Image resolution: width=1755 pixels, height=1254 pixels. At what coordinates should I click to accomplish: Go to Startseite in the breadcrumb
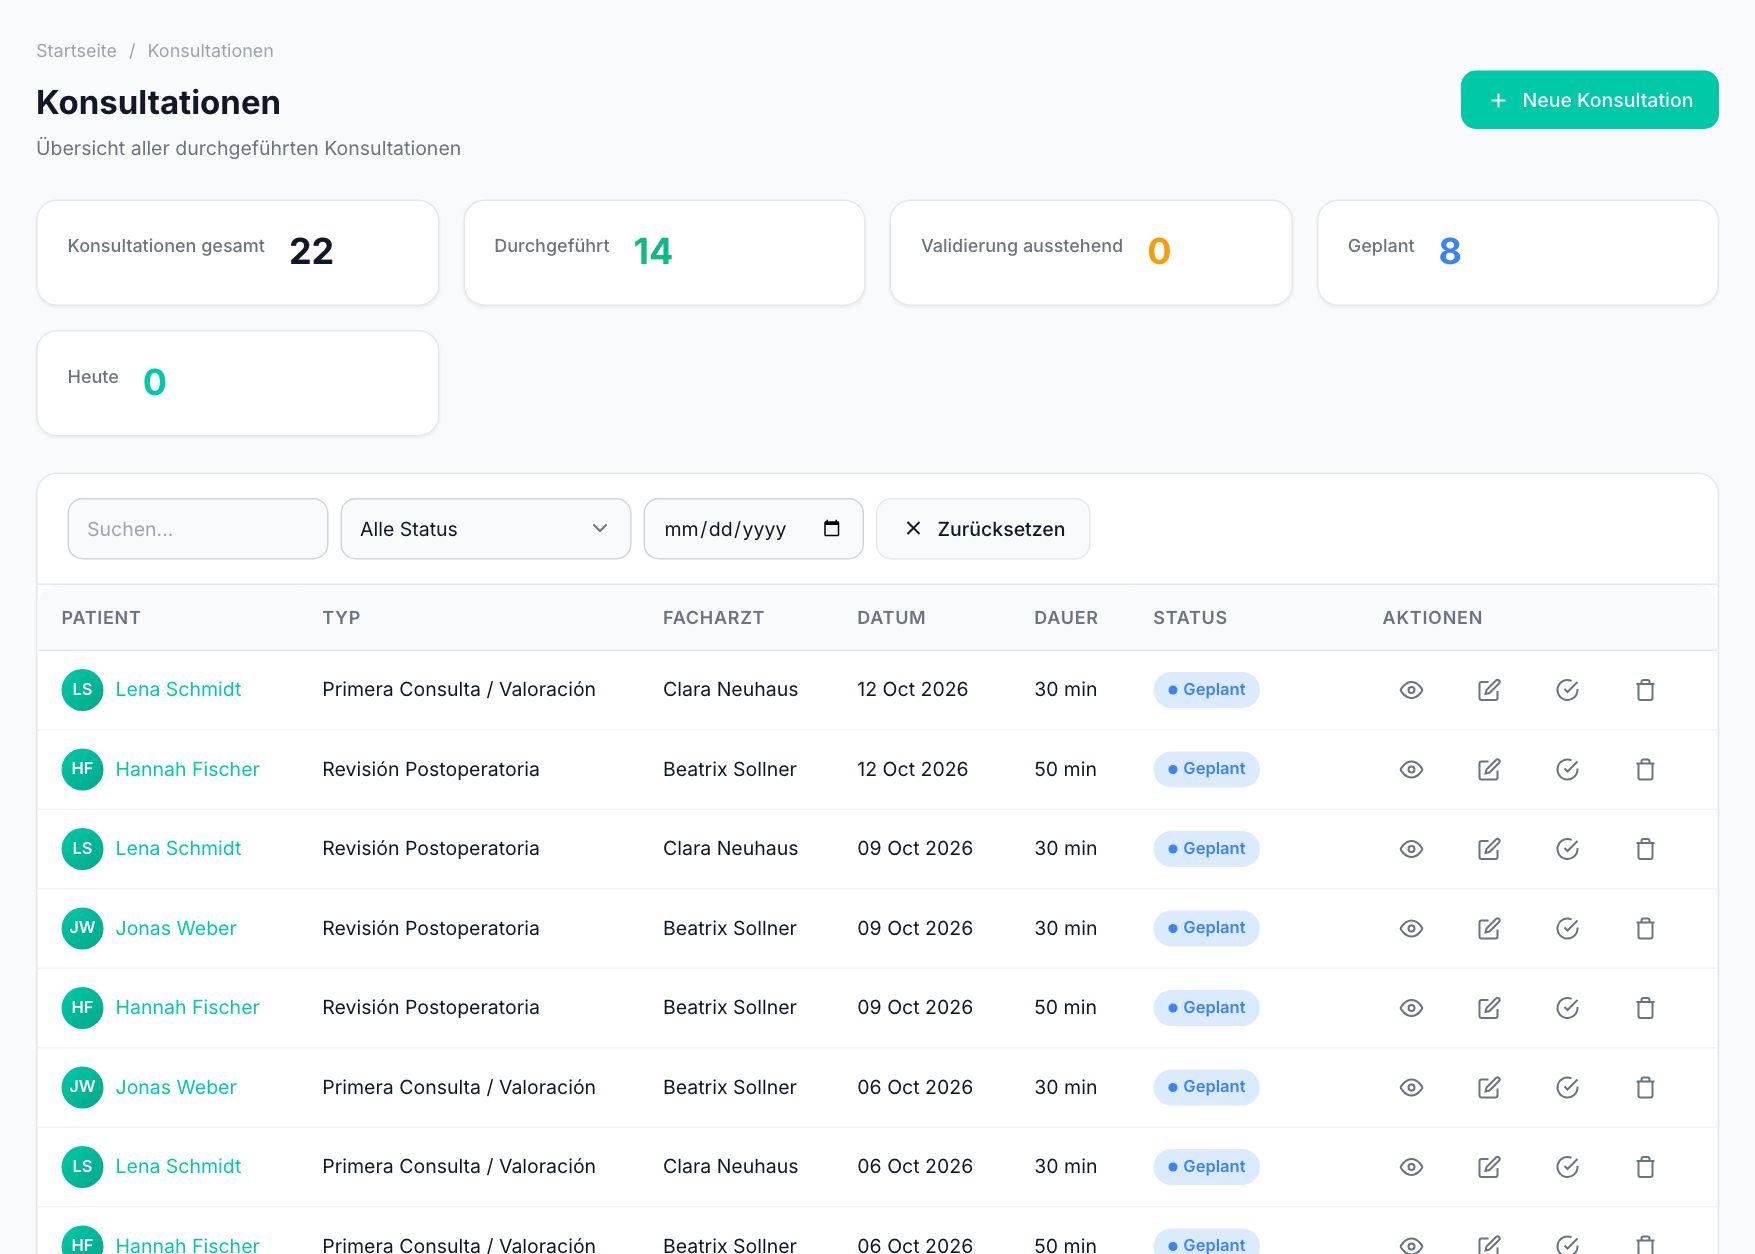coord(76,51)
